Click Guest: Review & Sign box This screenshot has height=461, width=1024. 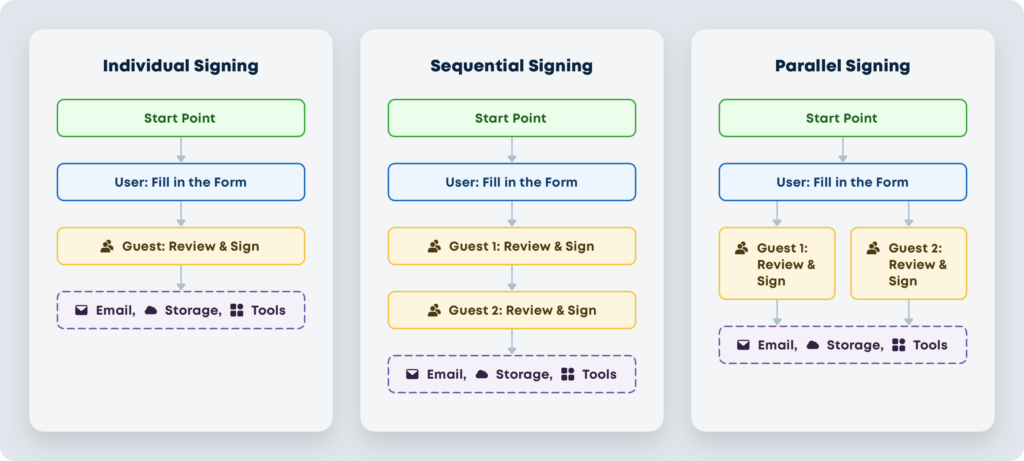point(180,246)
